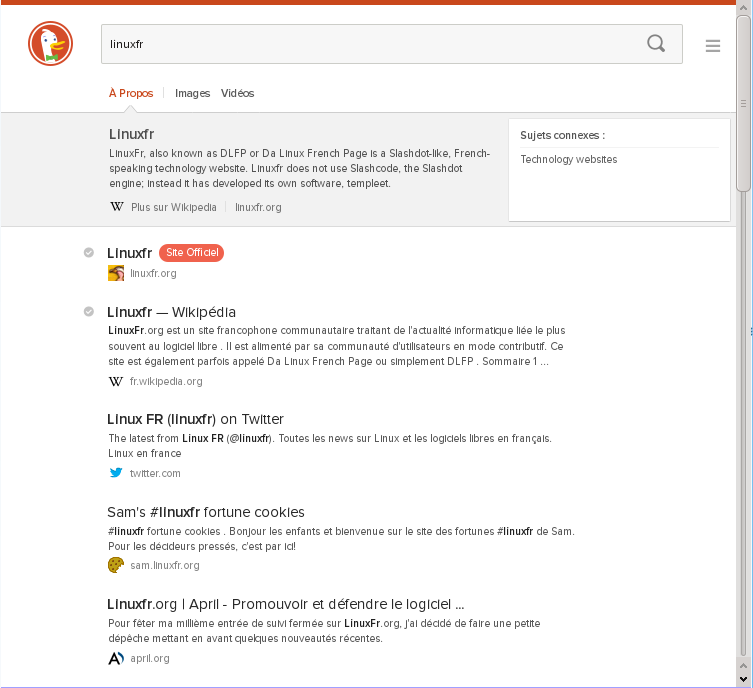Click the April.org favicon

click(116, 658)
